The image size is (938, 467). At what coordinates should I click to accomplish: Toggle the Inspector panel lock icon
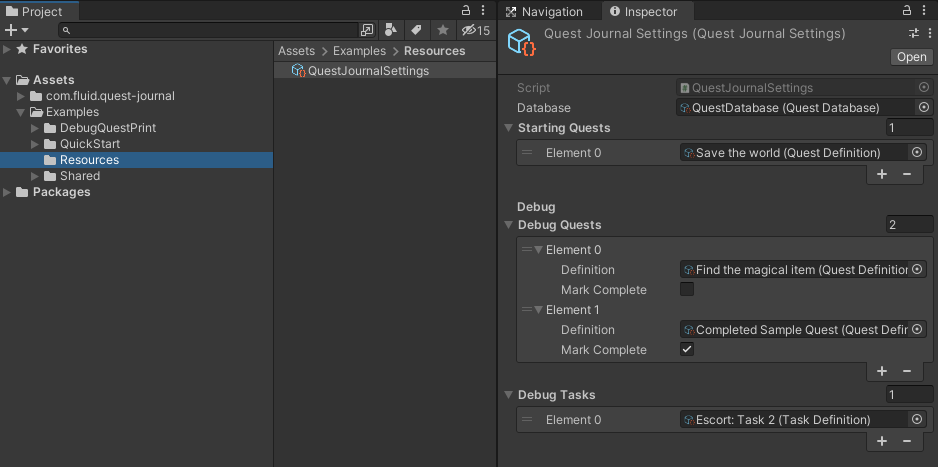pyautogui.click(x=907, y=10)
